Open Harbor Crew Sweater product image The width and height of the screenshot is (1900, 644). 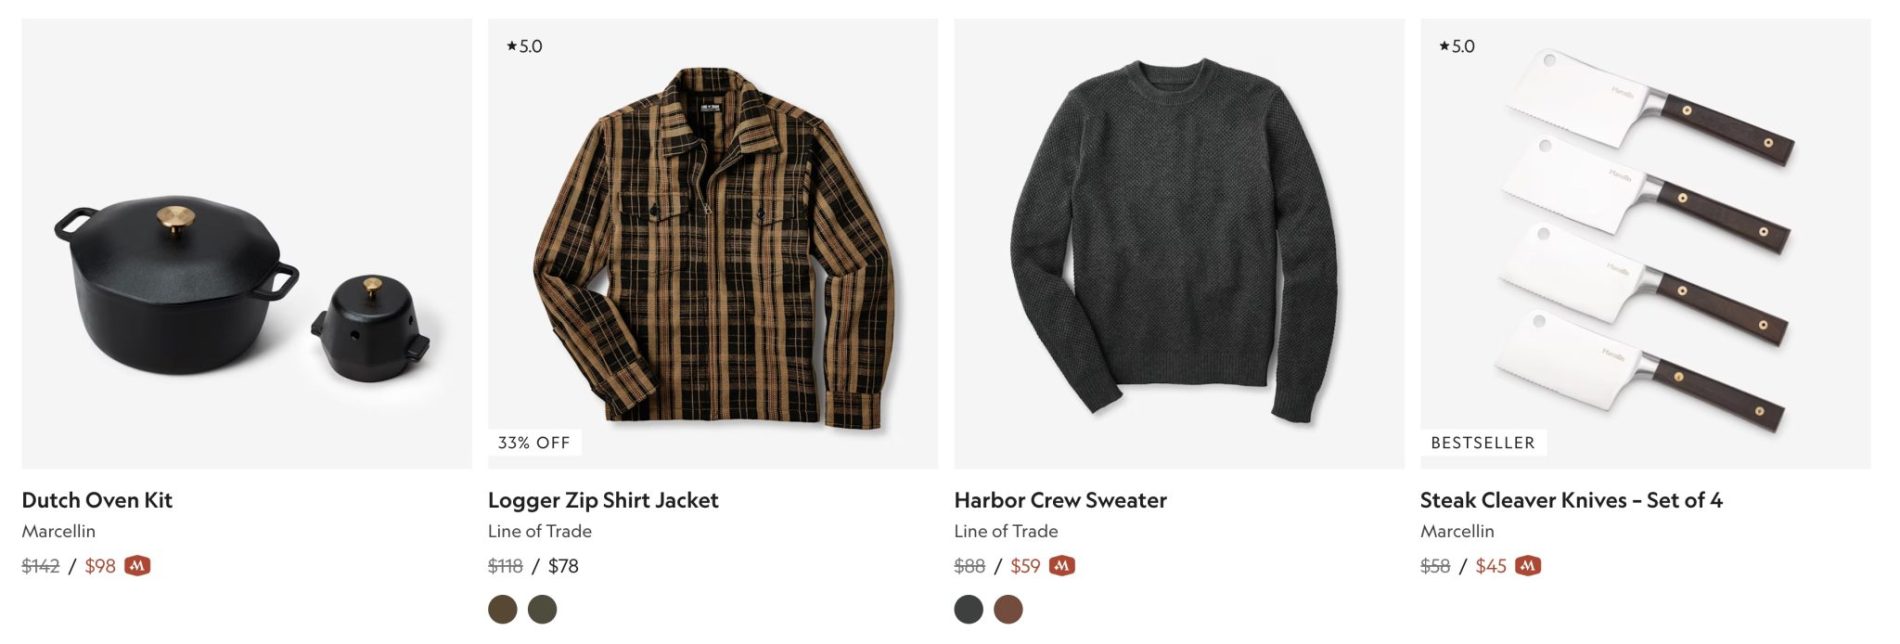tap(1179, 243)
